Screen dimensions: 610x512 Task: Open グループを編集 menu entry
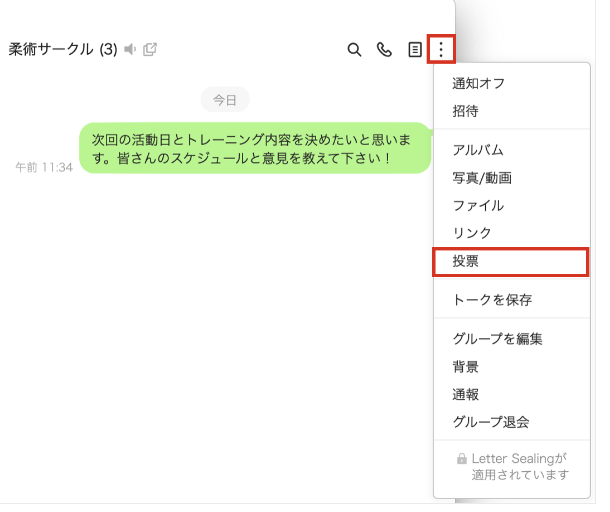[x=512, y=338]
